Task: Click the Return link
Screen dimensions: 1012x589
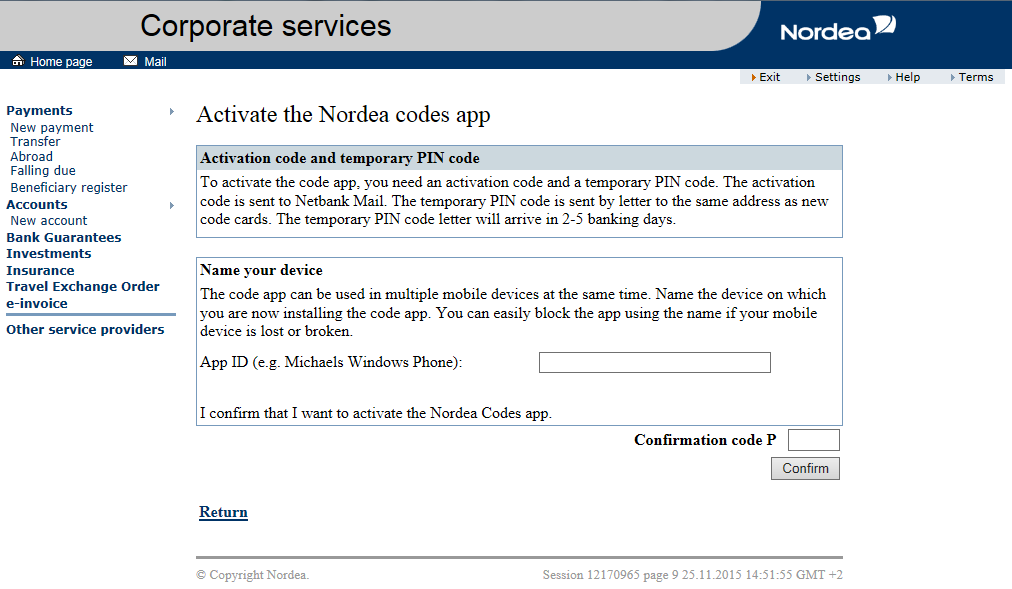Action: (223, 512)
